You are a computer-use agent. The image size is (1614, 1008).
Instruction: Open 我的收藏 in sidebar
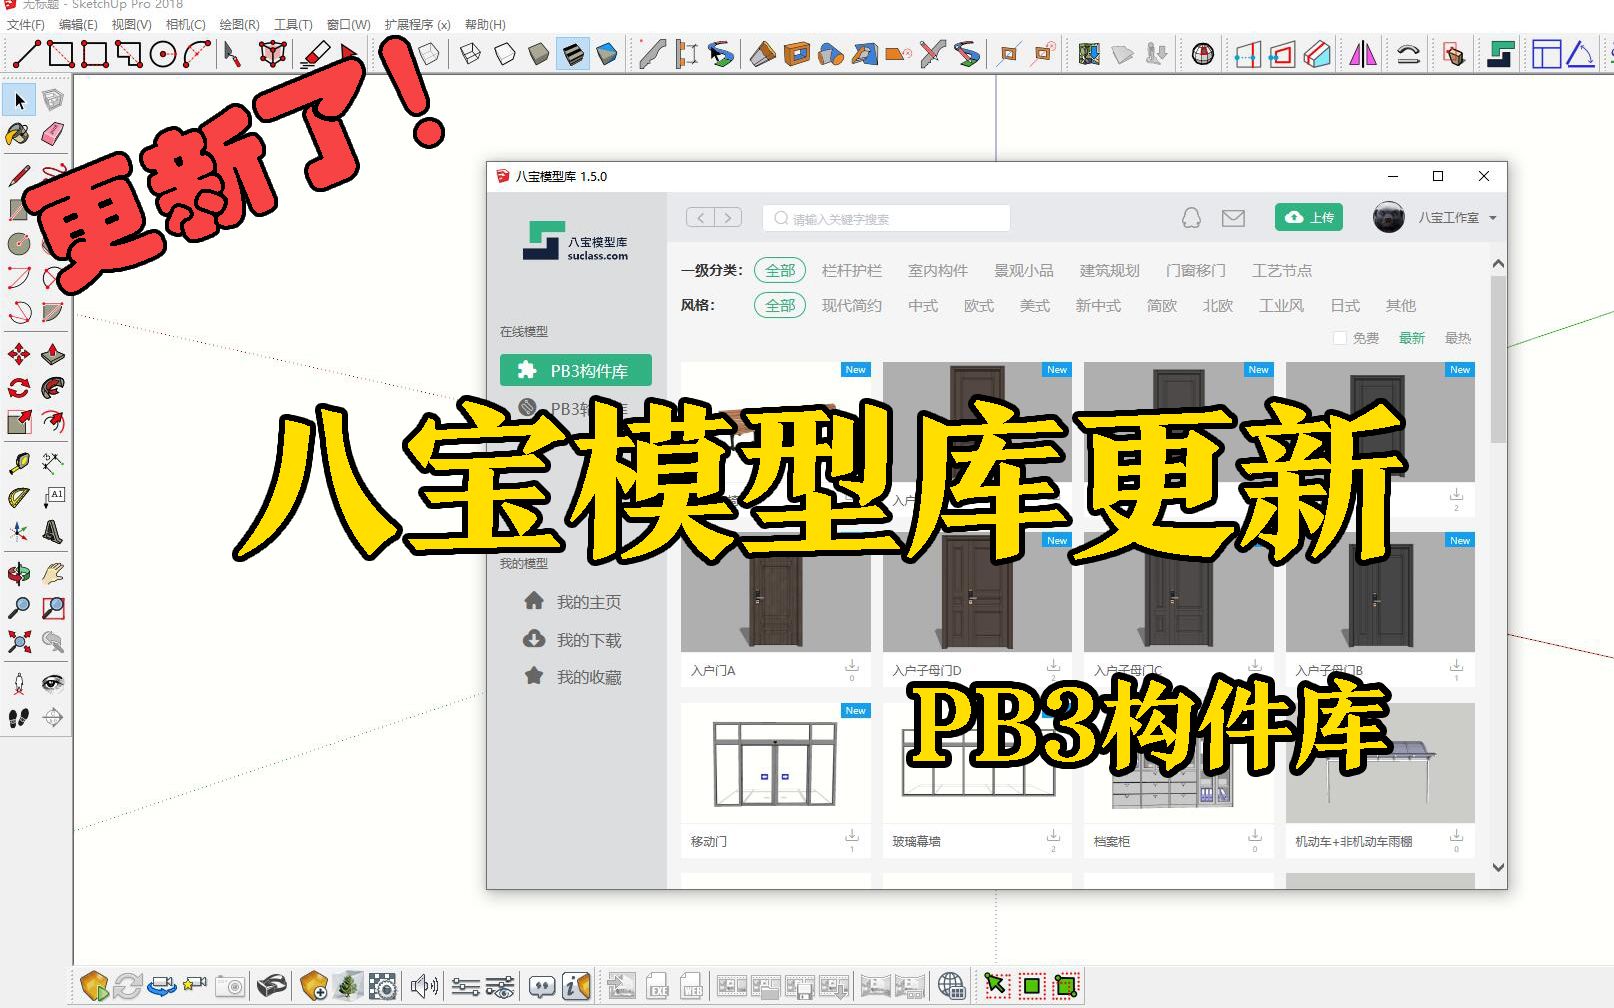click(573, 677)
